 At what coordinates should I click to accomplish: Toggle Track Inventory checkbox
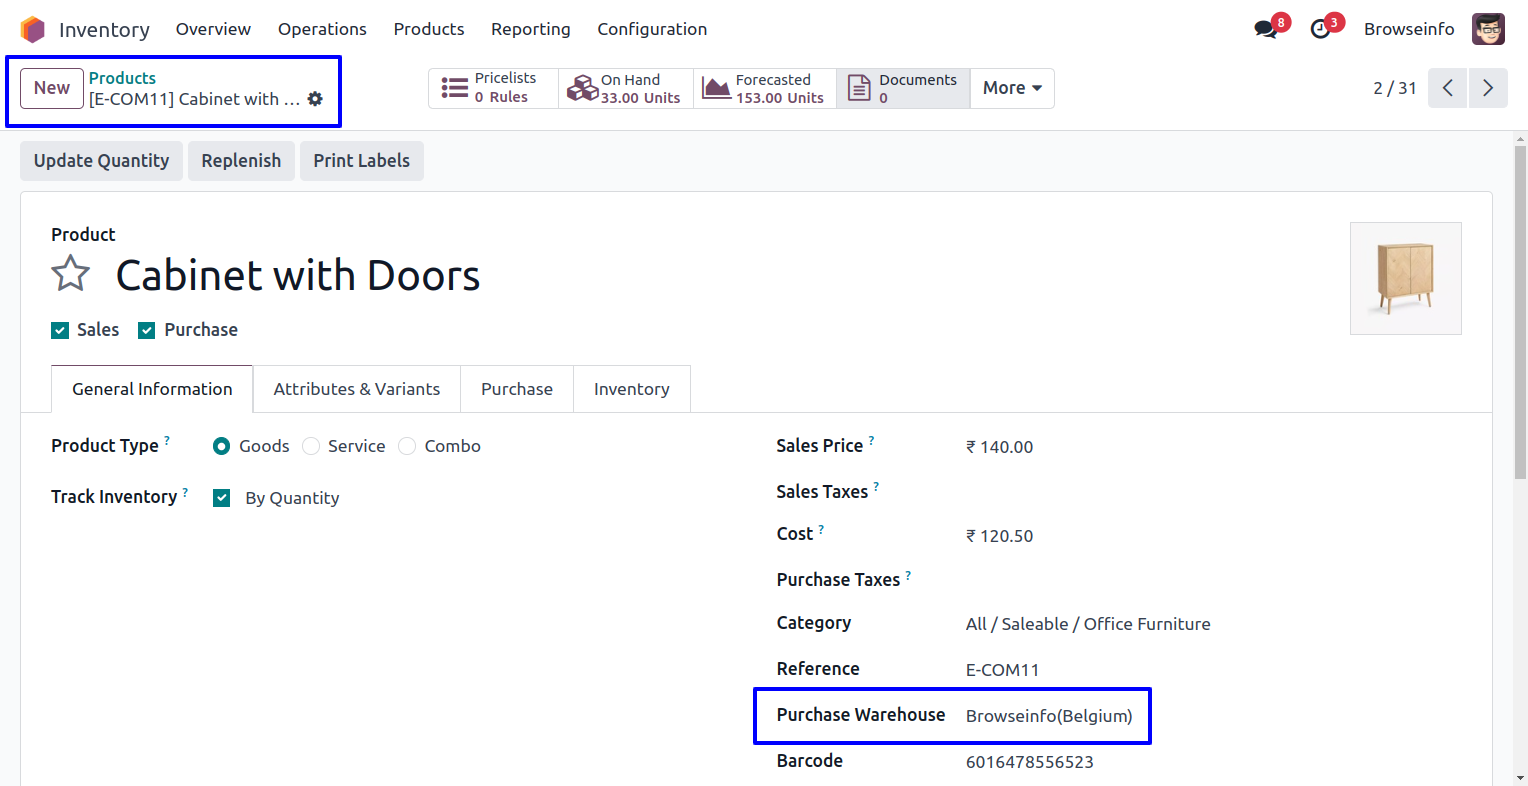coord(222,498)
